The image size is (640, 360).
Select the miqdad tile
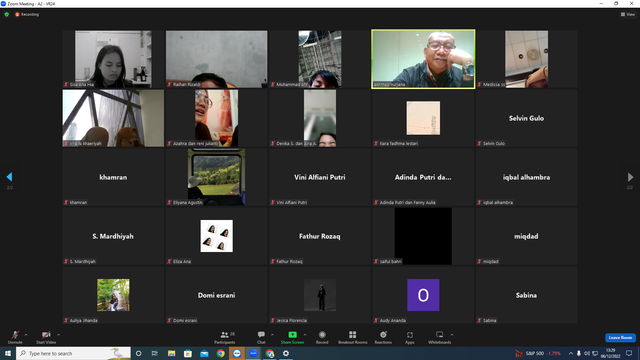pyautogui.click(x=526, y=236)
